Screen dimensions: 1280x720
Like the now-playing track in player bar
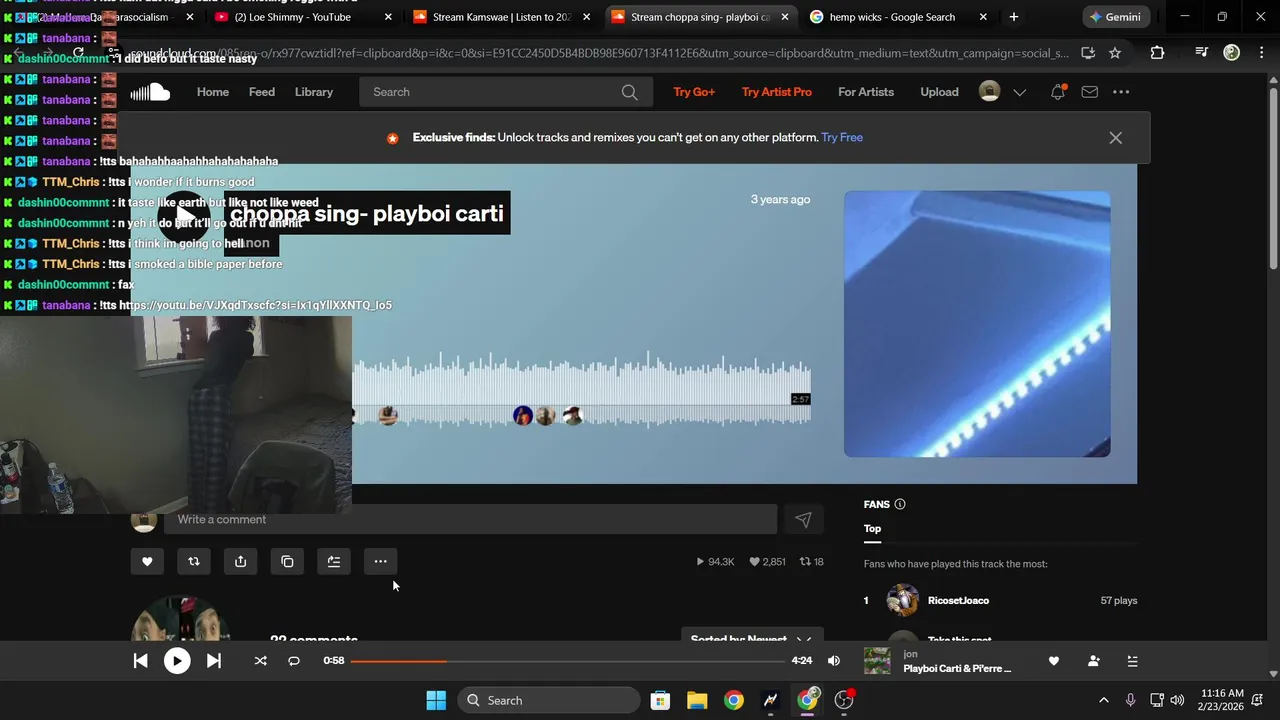tap(1053, 660)
